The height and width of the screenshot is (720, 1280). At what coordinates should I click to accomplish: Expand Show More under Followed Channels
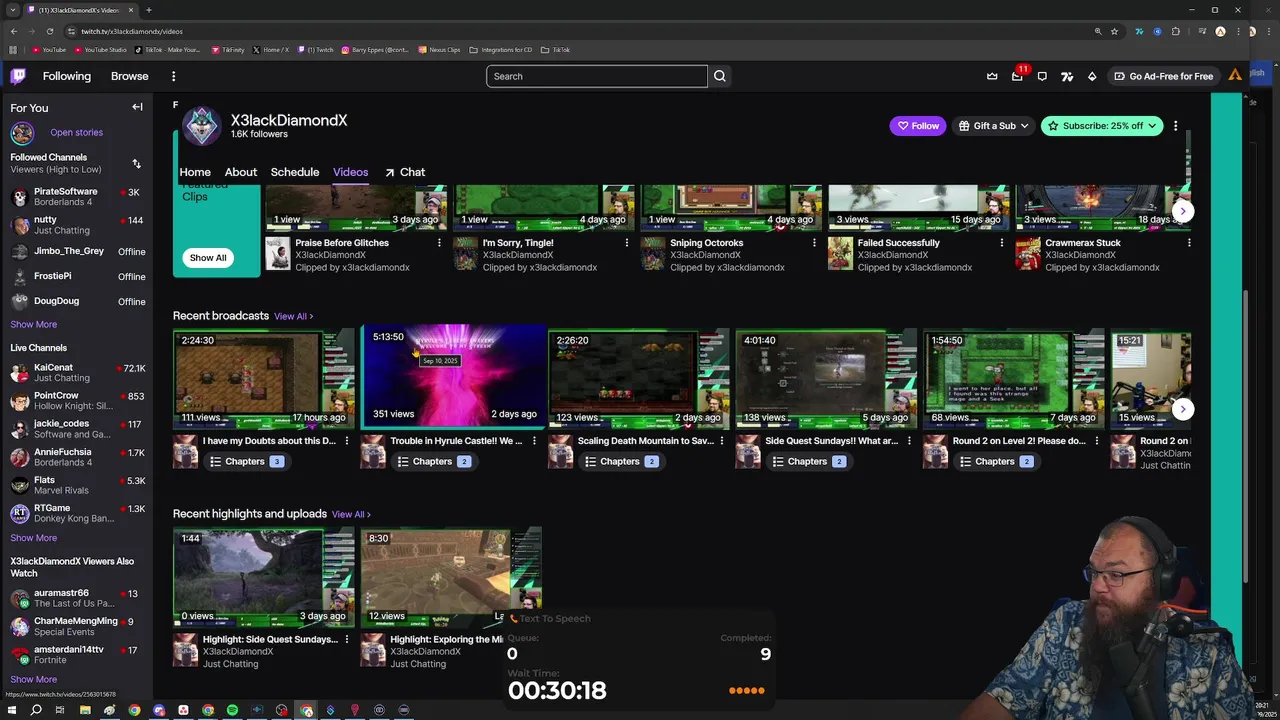coord(33,324)
